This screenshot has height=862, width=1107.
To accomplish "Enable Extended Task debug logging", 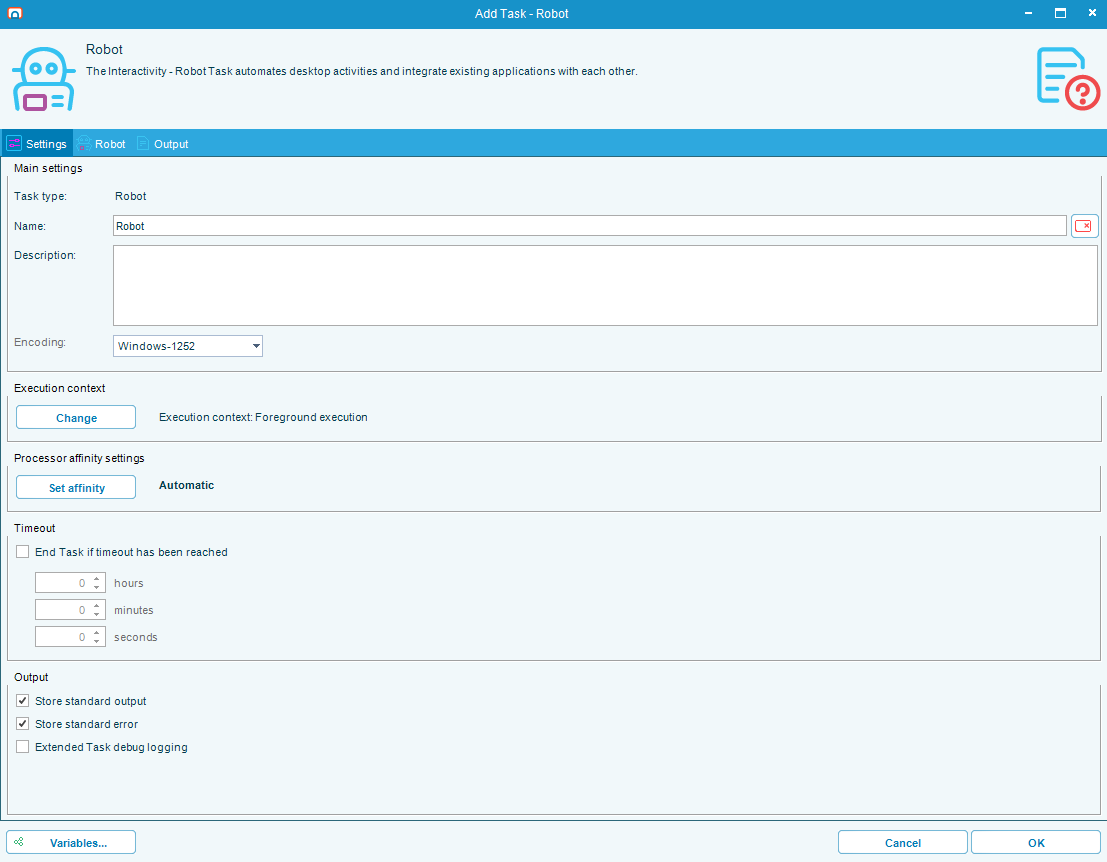I will click(x=23, y=747).
